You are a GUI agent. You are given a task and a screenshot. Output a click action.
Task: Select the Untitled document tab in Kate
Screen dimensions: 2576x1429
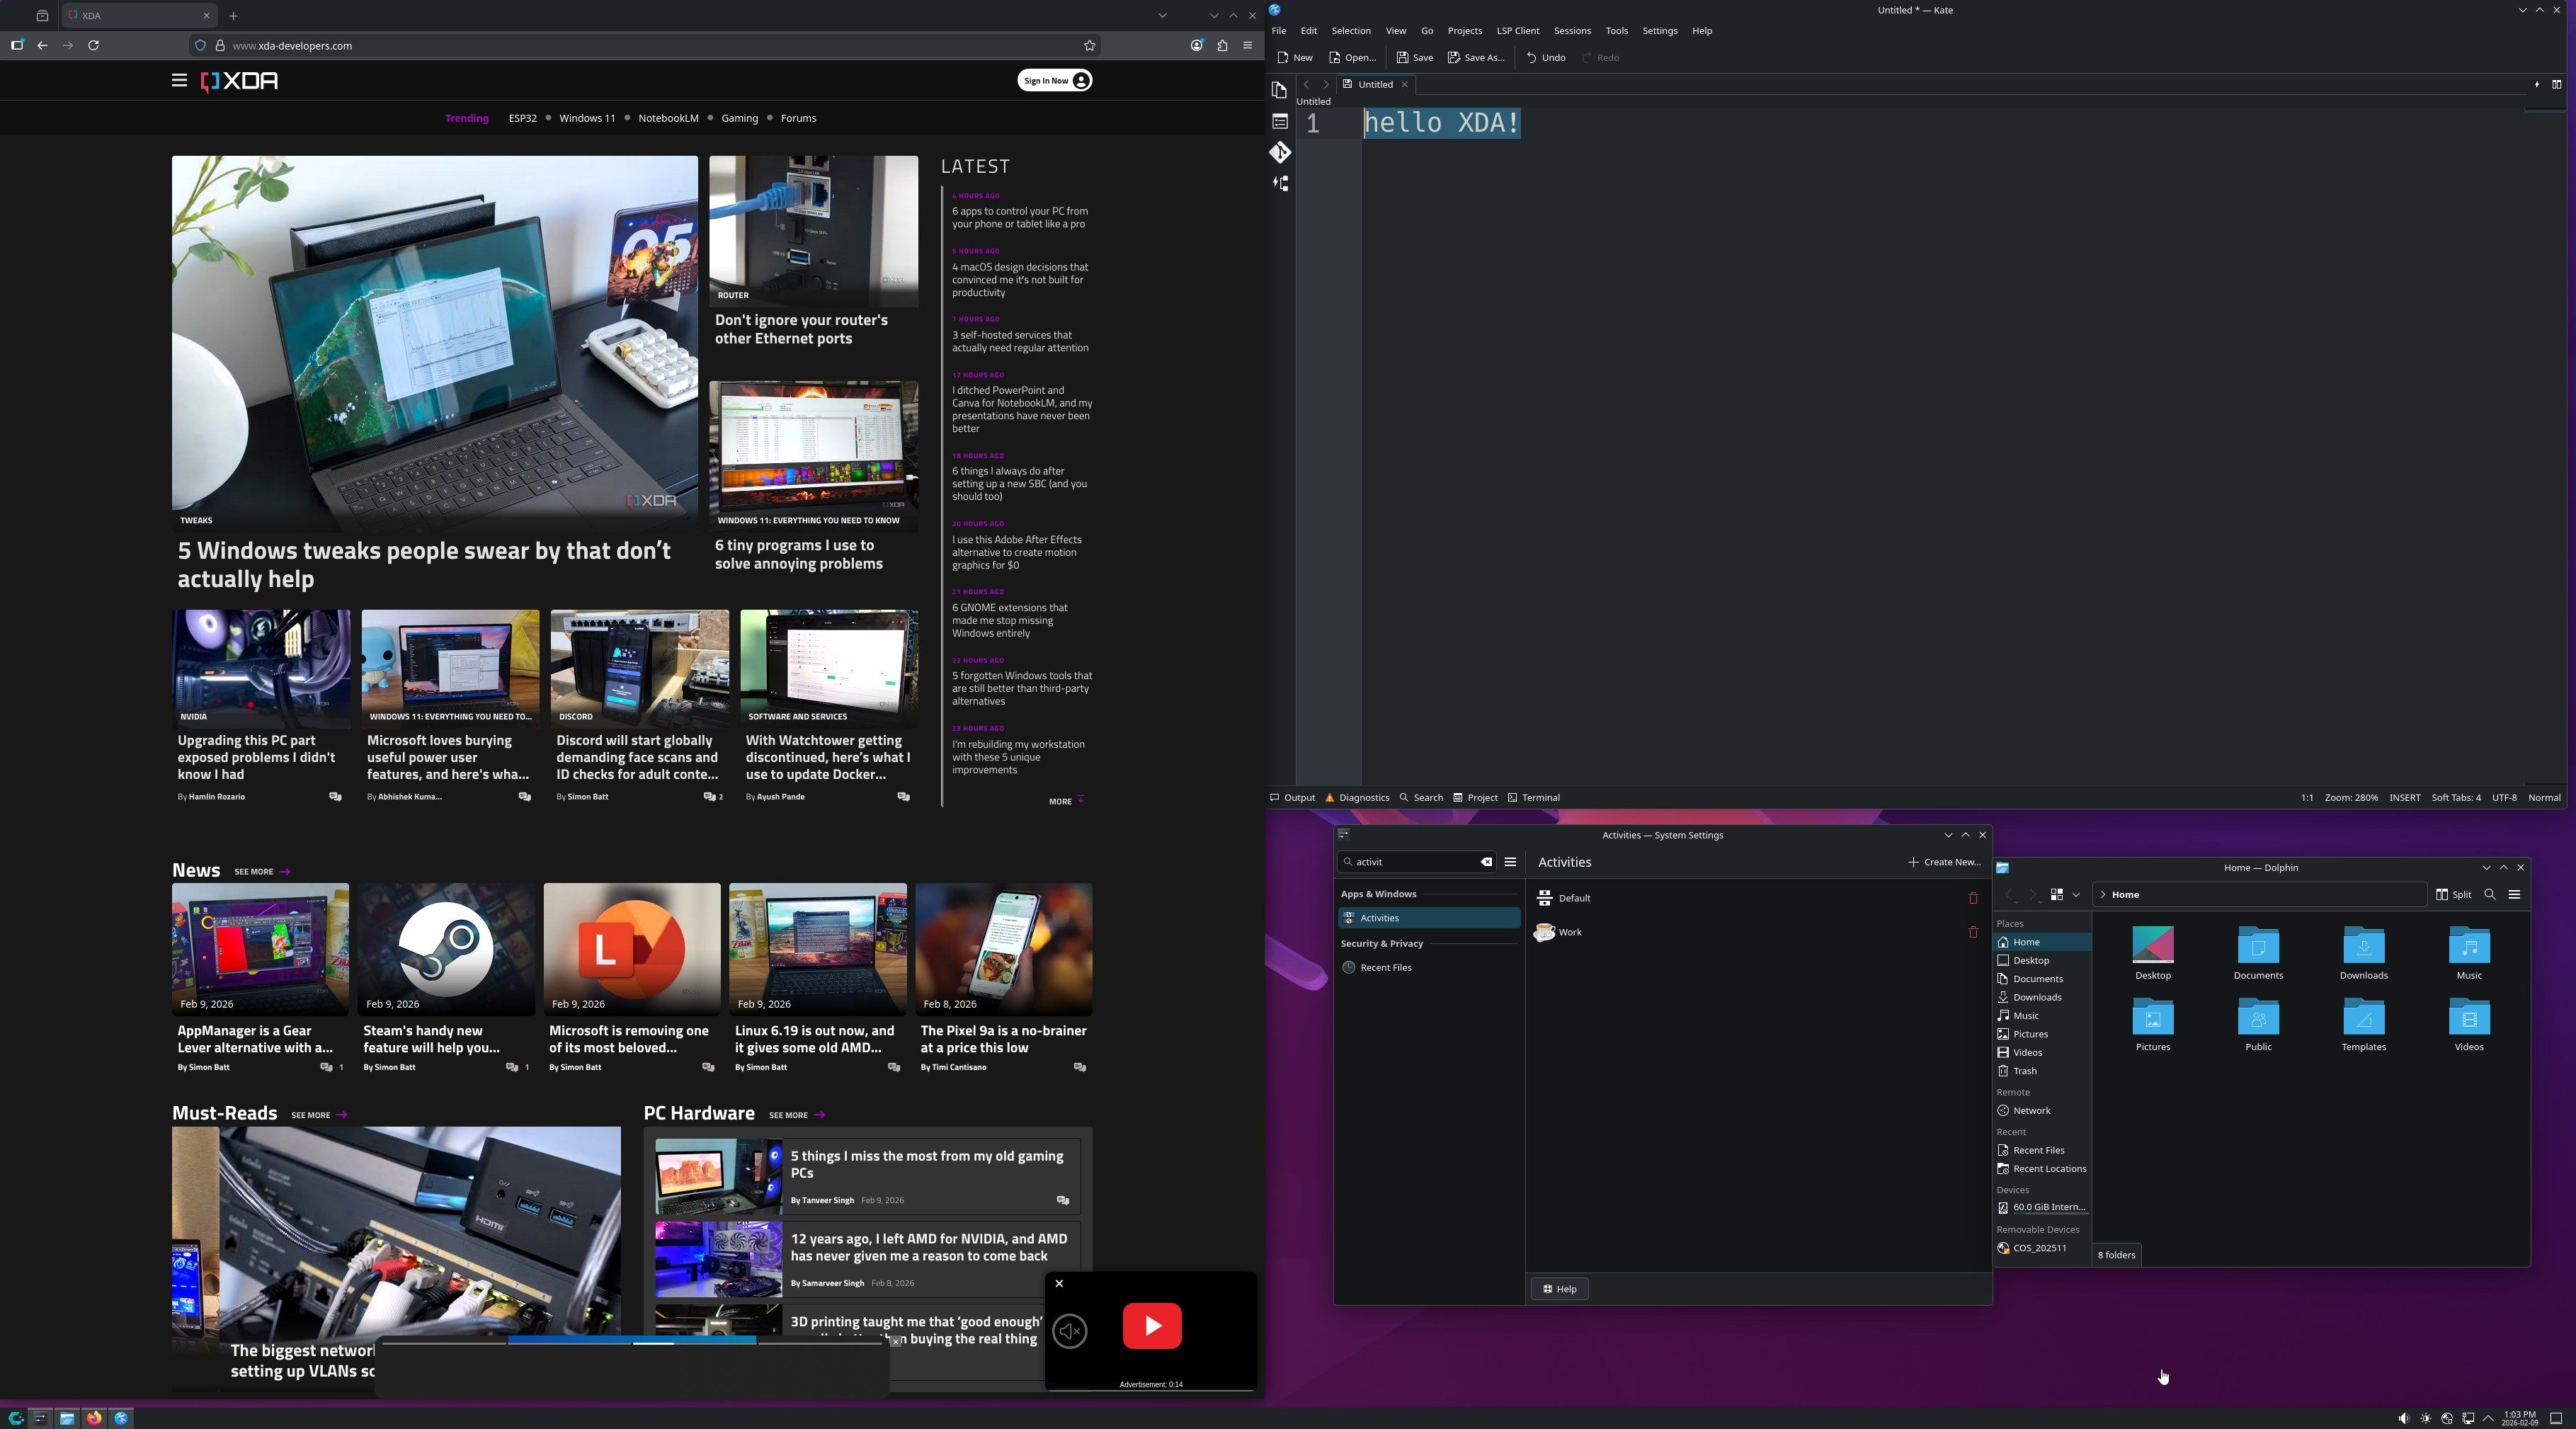[x=1375, y=84]
